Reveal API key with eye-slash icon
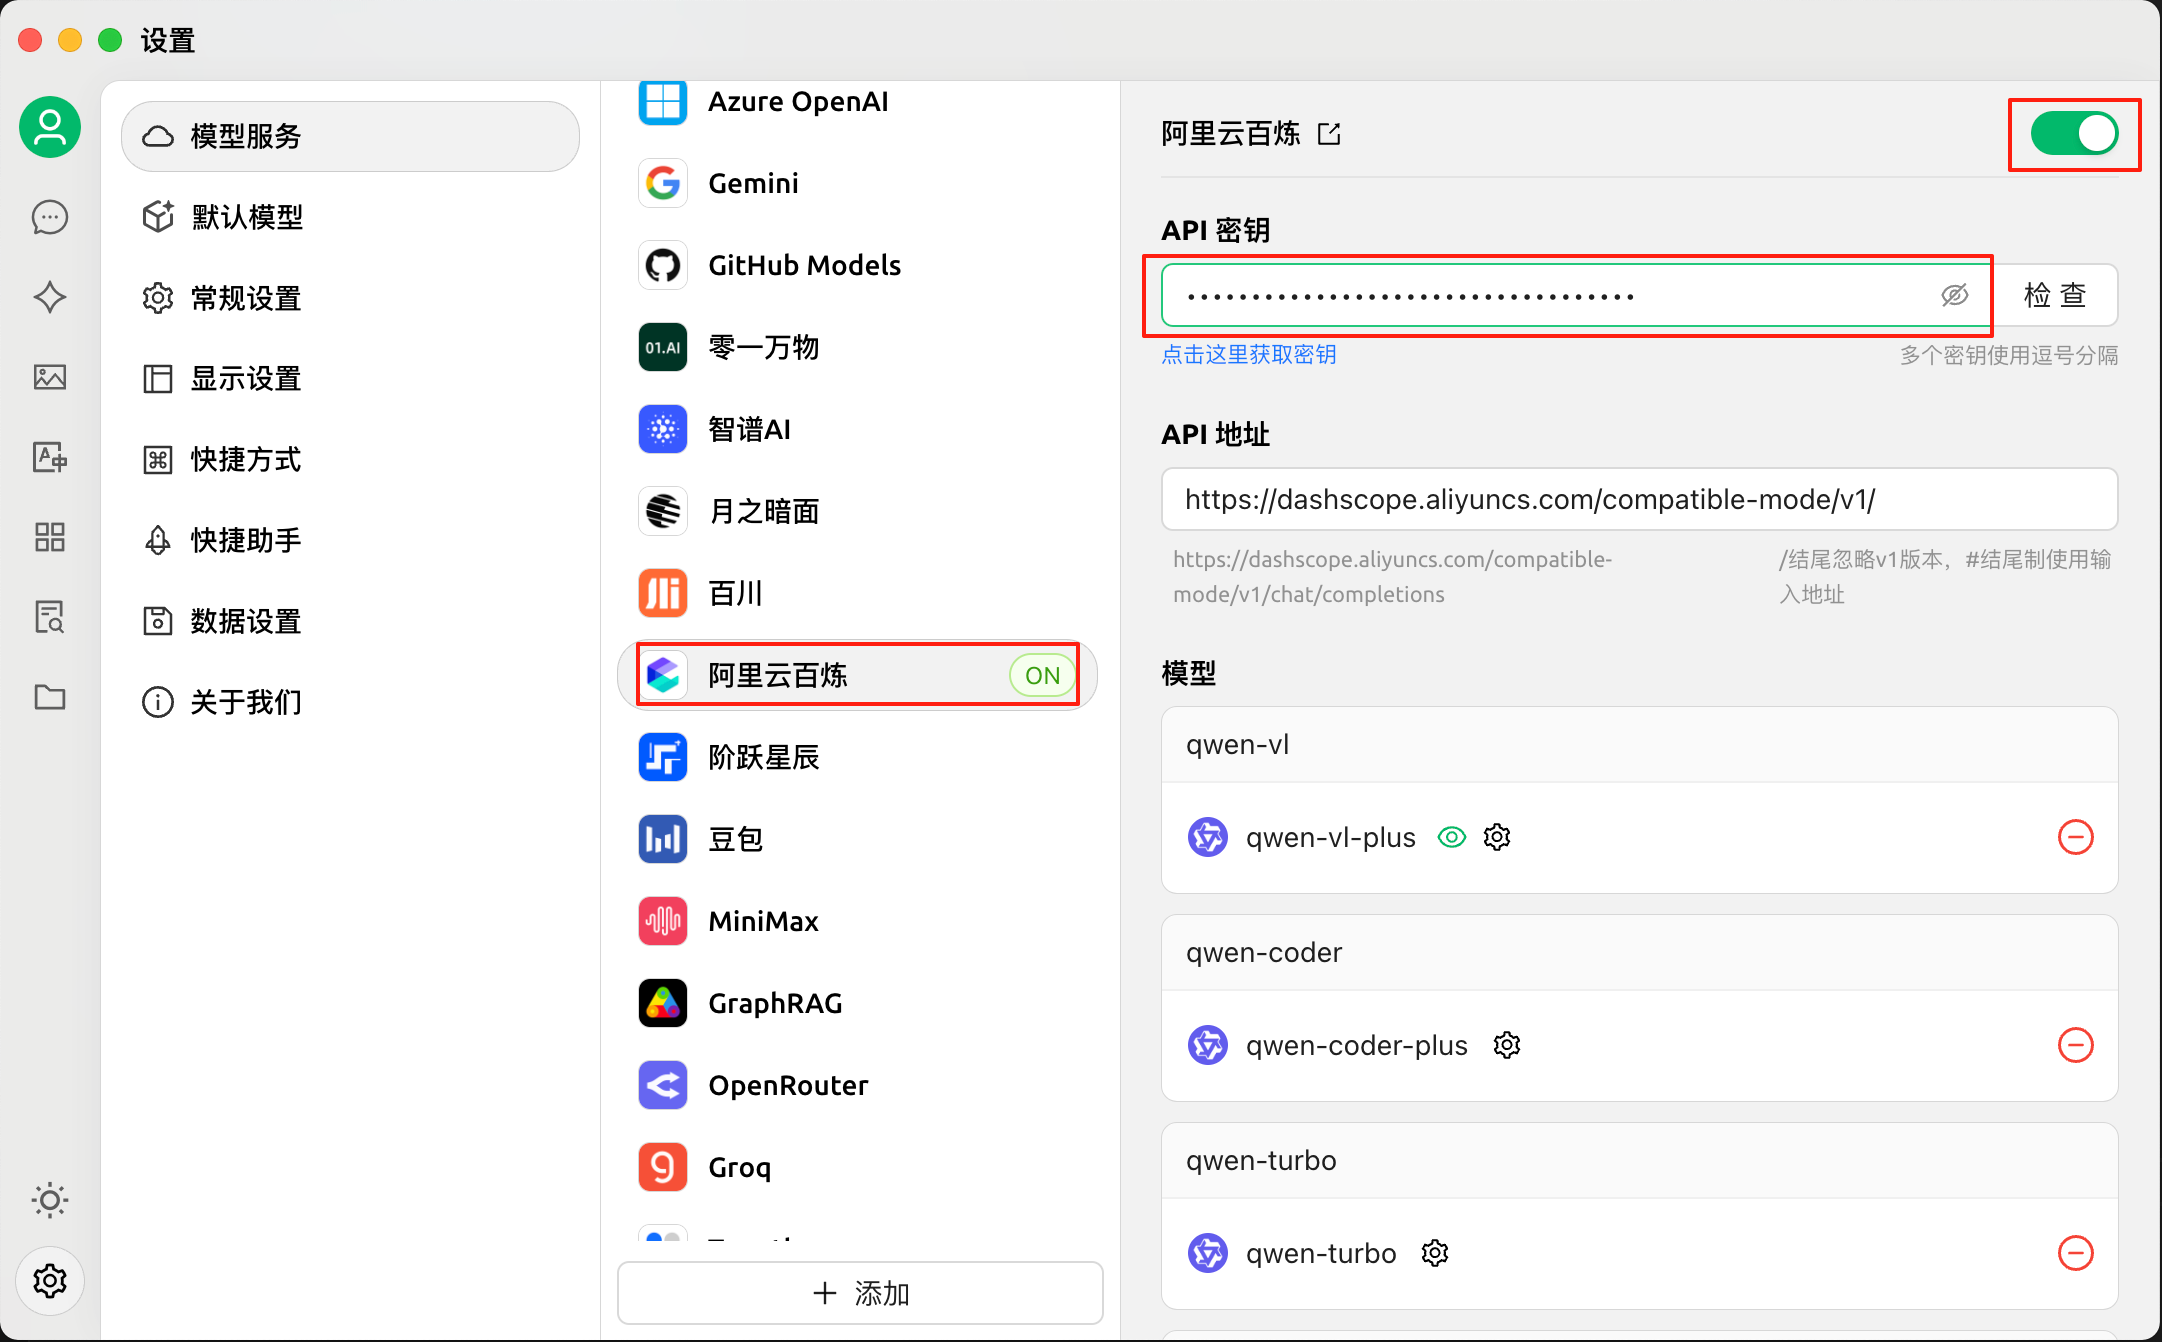This screenshot has height=1342, width=2162. [1955, 295]
